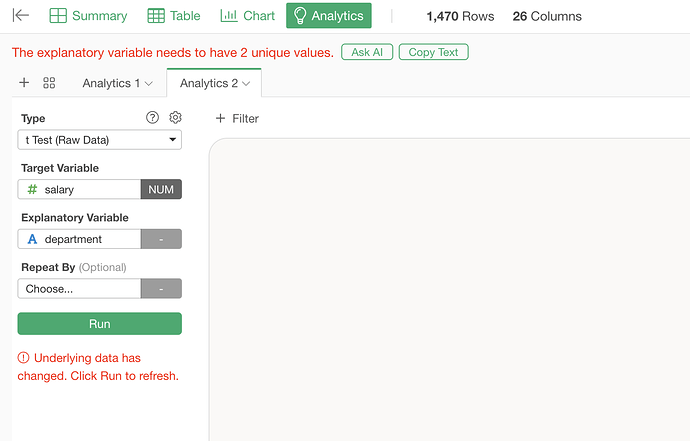Open the help question mark icon

coord(152,118)
